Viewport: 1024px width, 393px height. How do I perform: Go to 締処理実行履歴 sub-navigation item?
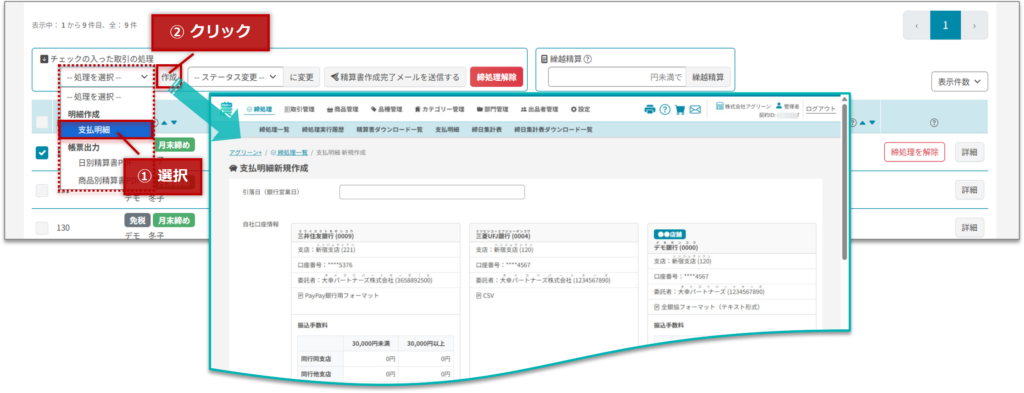click(323, 129)
